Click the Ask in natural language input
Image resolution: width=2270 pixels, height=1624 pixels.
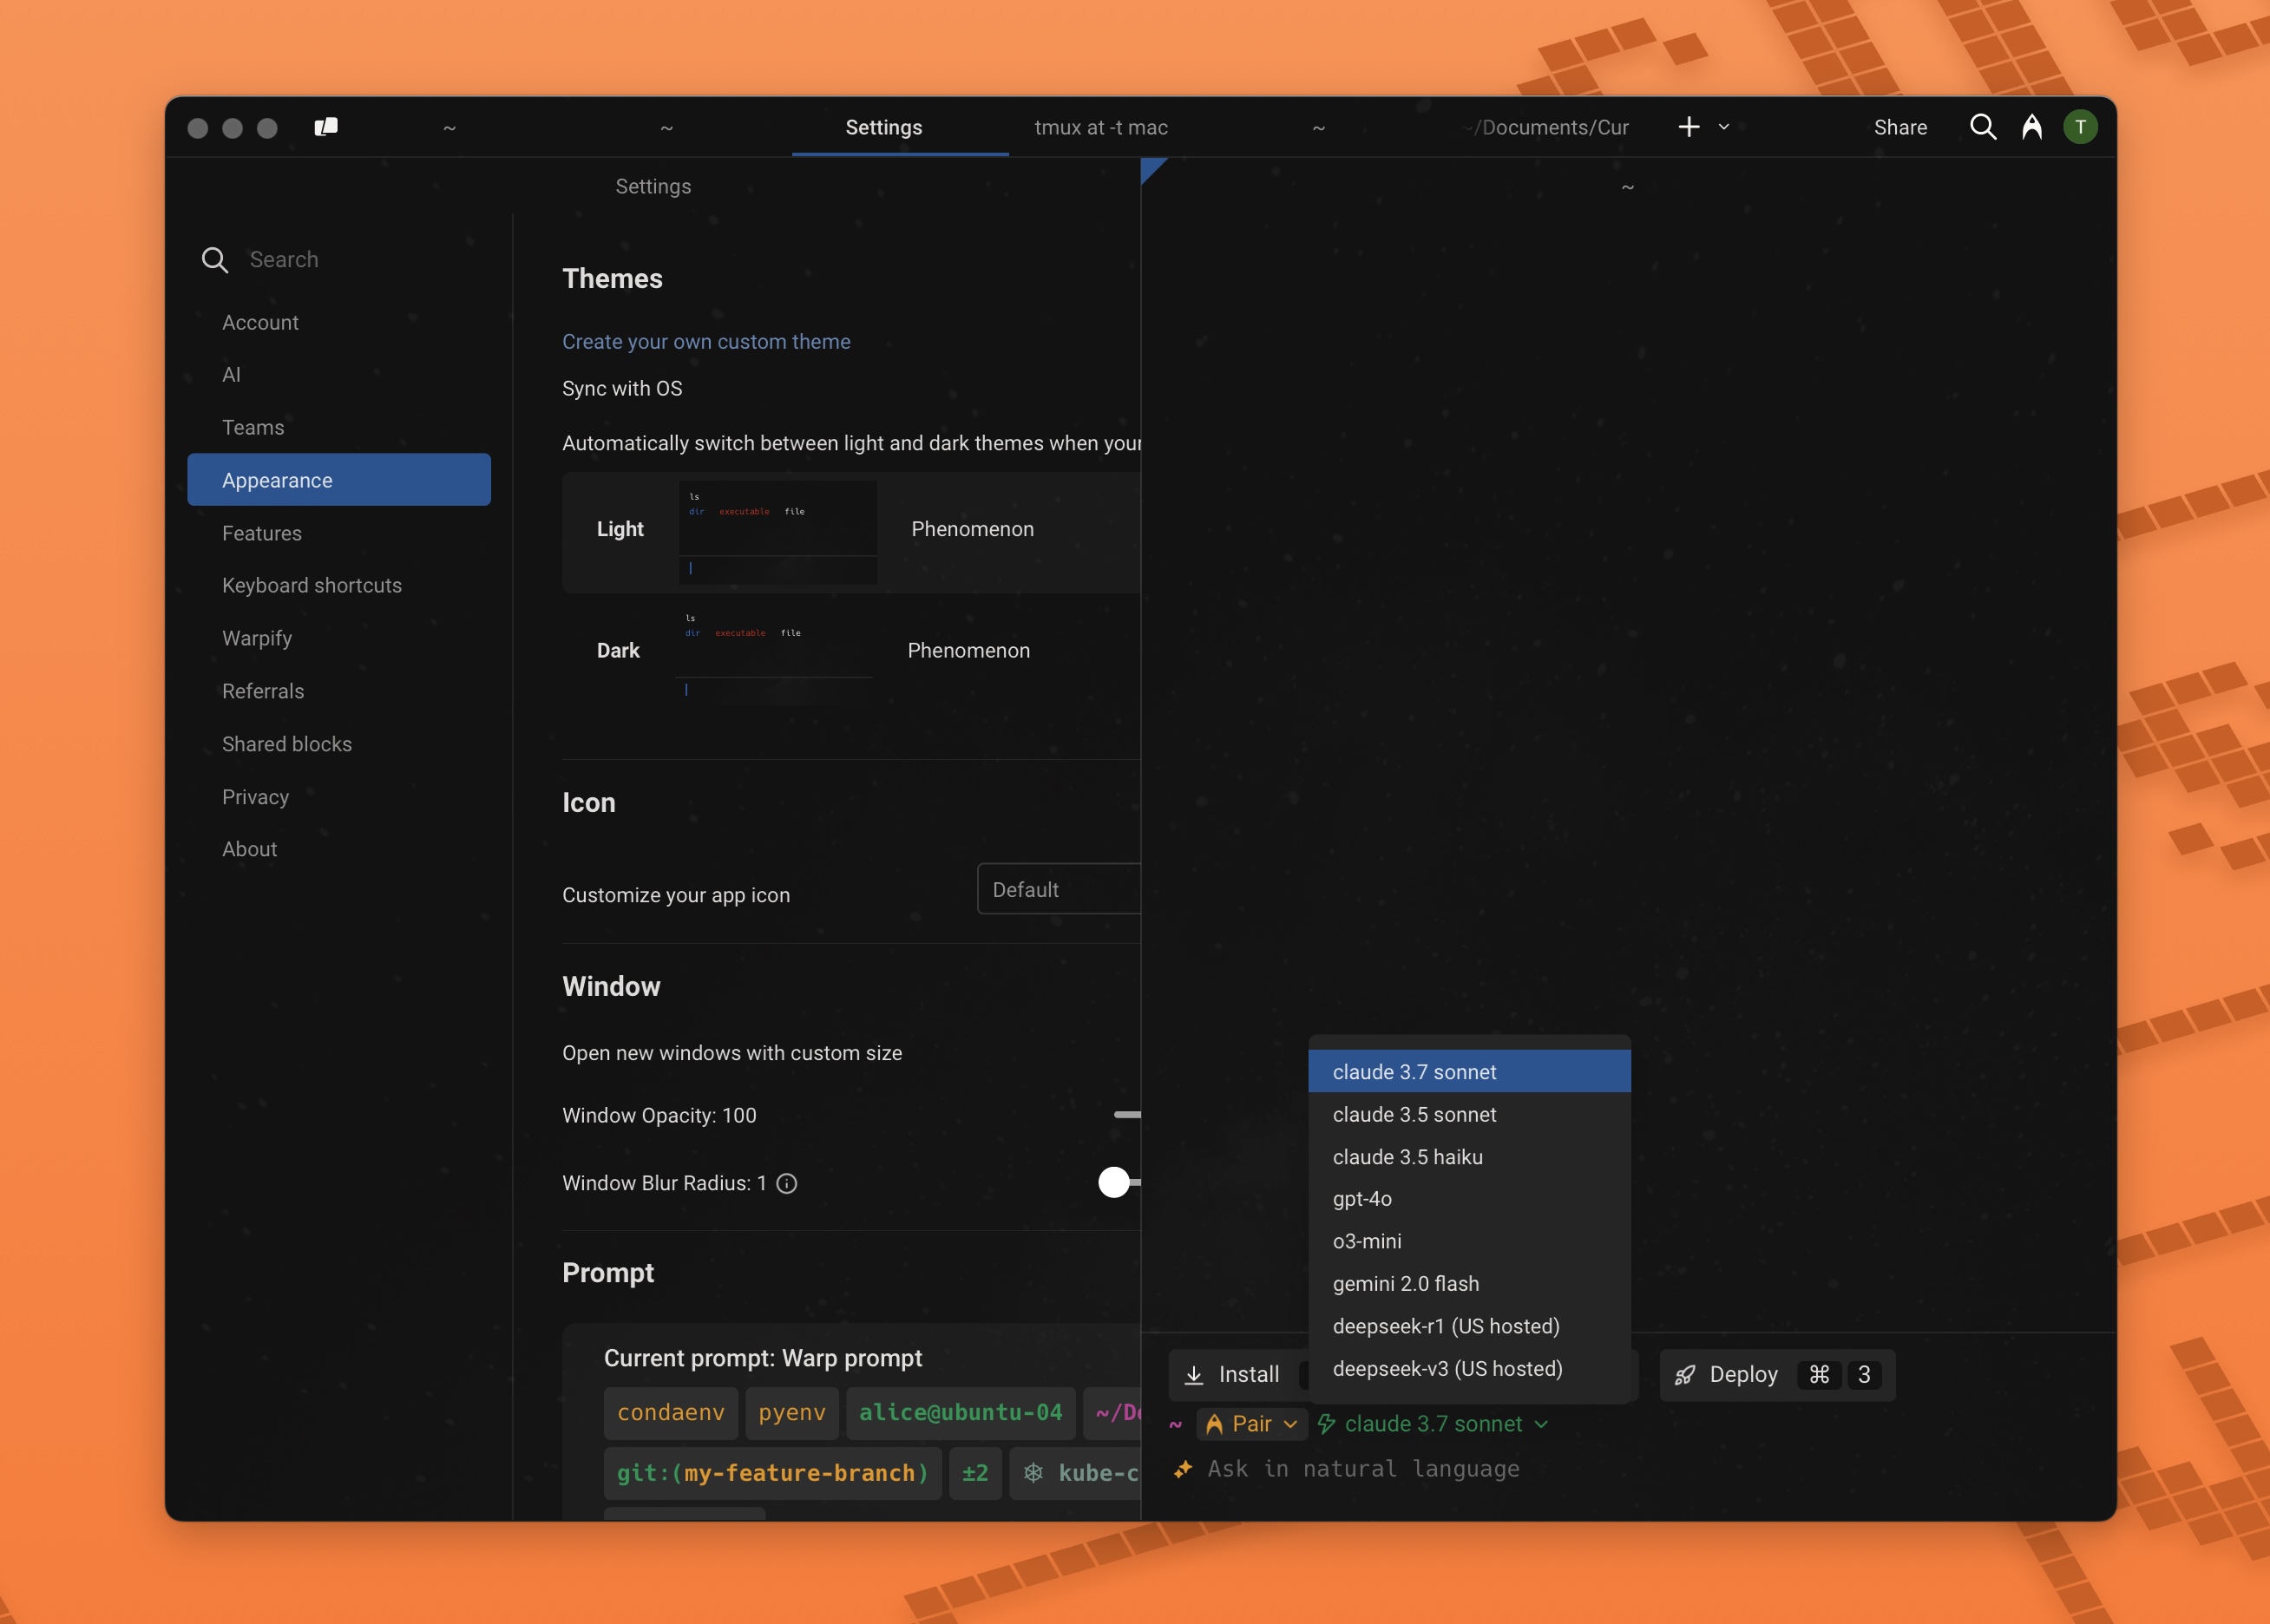click(x=1364, y=1469)
